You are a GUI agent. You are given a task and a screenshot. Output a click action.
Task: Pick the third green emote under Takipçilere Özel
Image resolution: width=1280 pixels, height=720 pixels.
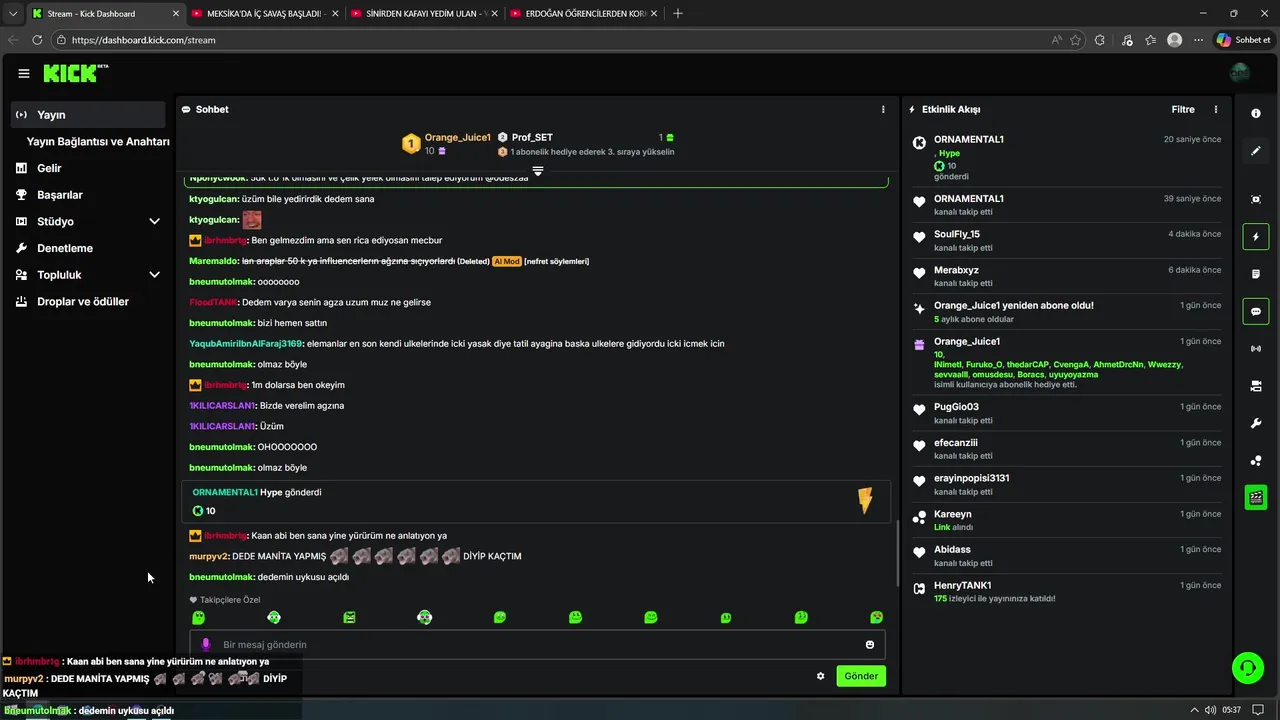coord(349,618)
